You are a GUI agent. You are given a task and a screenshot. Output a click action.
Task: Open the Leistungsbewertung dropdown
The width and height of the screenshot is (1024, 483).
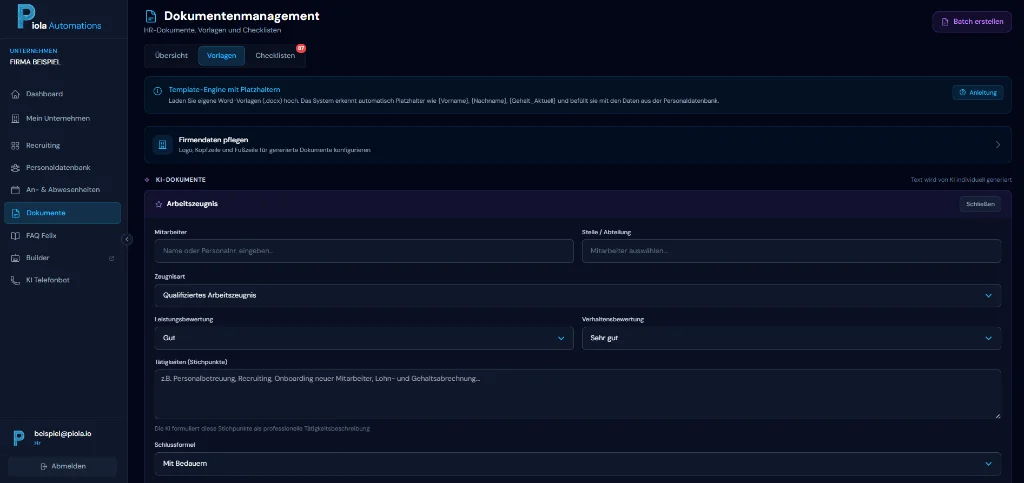tap(363, 338)
